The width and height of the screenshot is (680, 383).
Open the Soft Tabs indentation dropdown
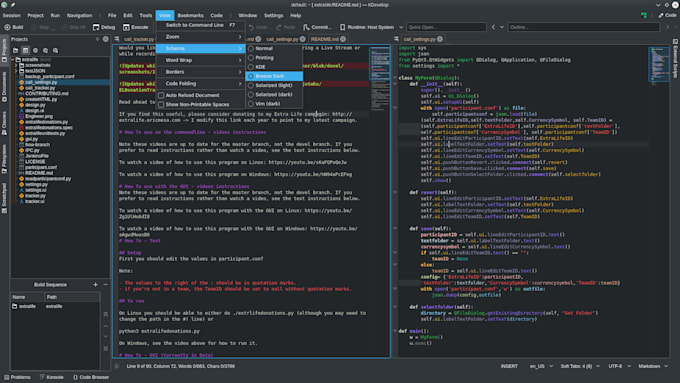(x=580, y=366)
